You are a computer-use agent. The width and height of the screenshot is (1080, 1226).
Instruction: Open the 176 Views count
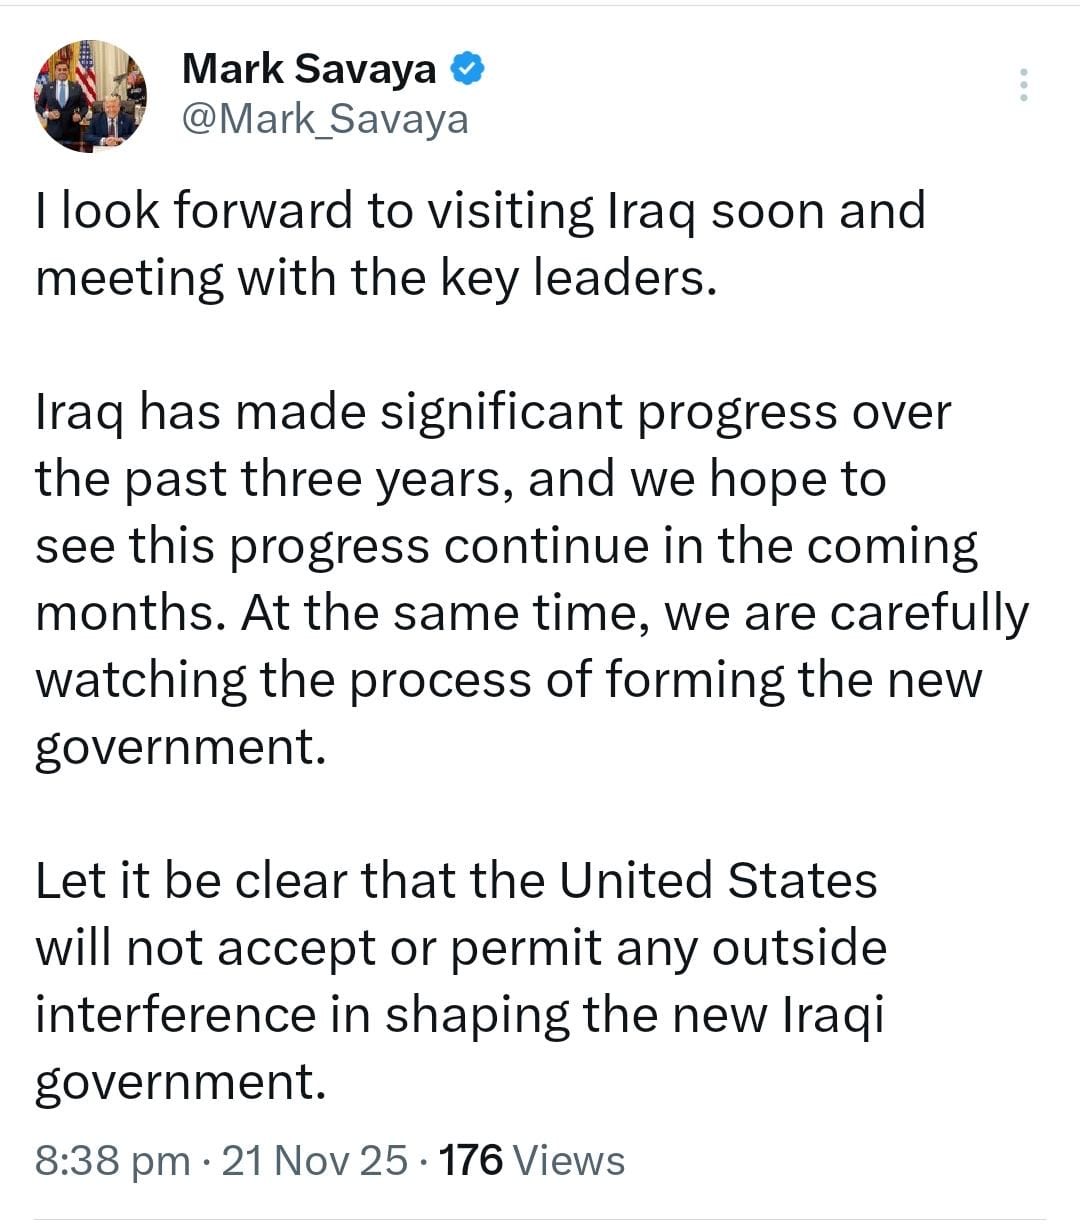532,1160
